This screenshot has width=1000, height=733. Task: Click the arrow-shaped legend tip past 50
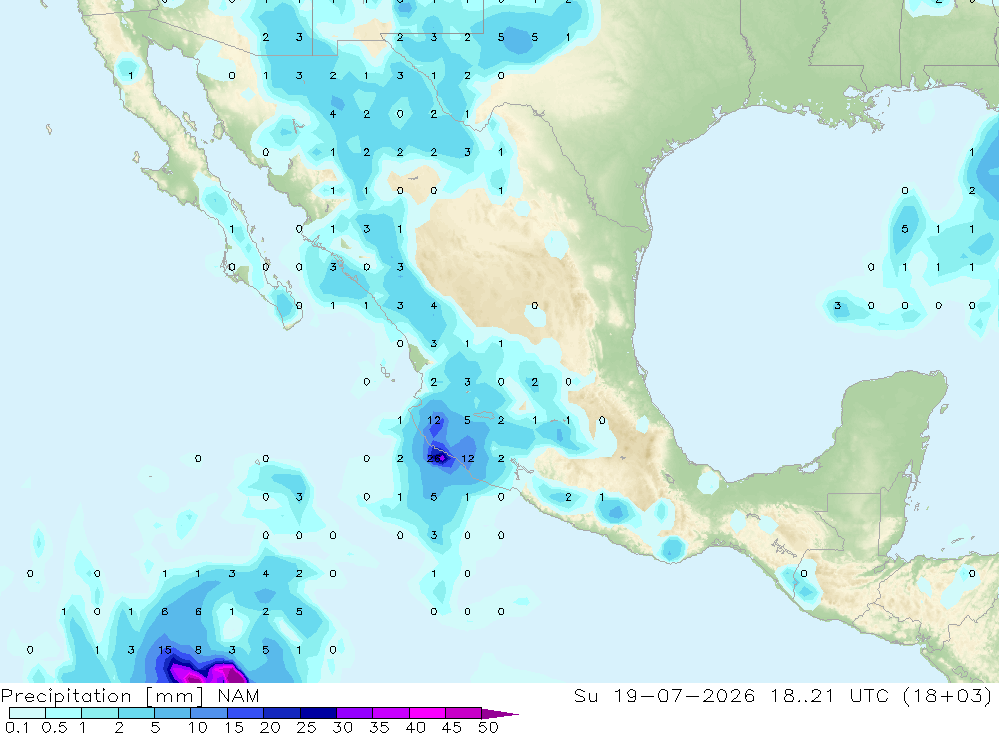click(499, 713)
